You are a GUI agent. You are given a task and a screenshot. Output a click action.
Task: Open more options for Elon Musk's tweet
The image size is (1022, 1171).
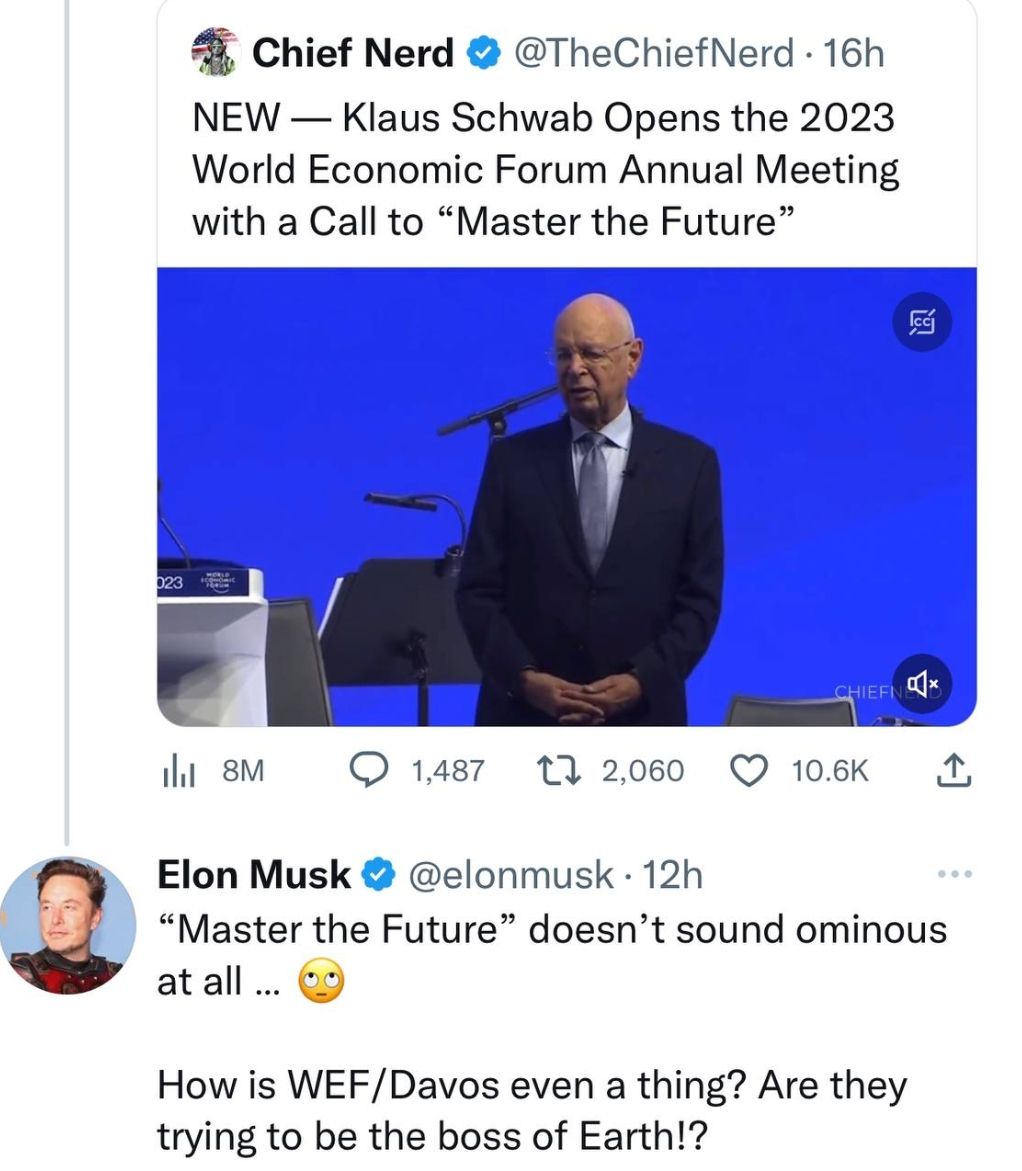(957, 874)
